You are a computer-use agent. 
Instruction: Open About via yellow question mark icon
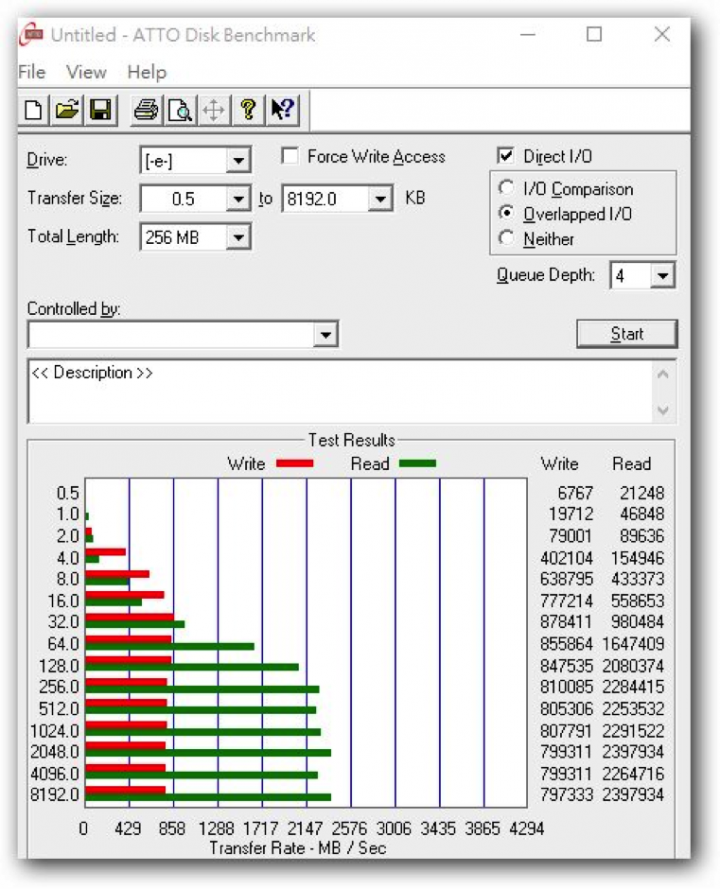point(248,109)
